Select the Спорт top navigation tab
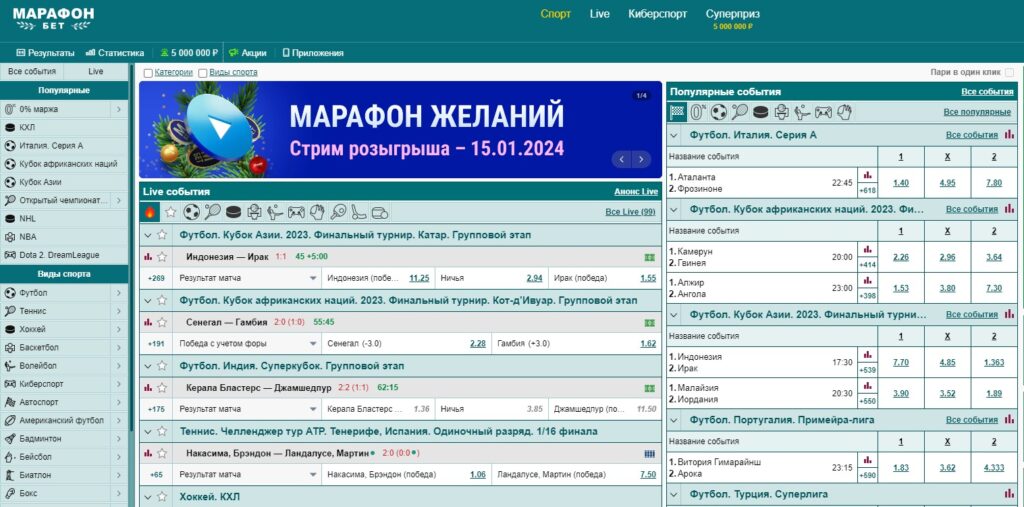This screenshot has width=1024, height=507. (556, 14)
